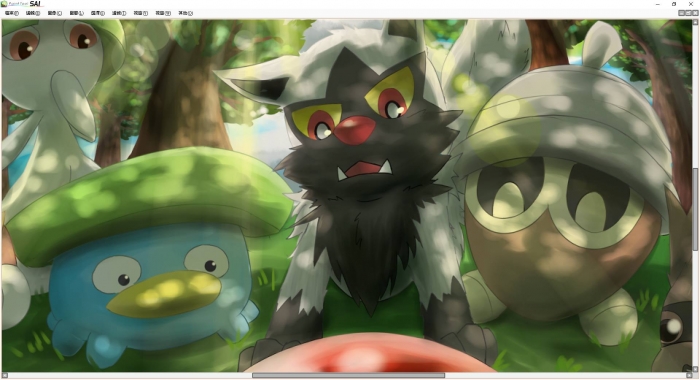Open the Layer menu (L)

[x=76, y=13]
